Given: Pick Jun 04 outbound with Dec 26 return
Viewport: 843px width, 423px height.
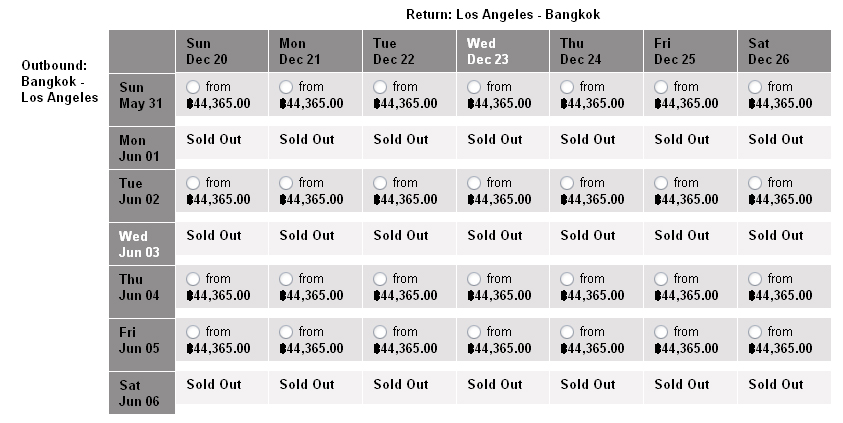Looking at the screenshot, I should [755, 278].
